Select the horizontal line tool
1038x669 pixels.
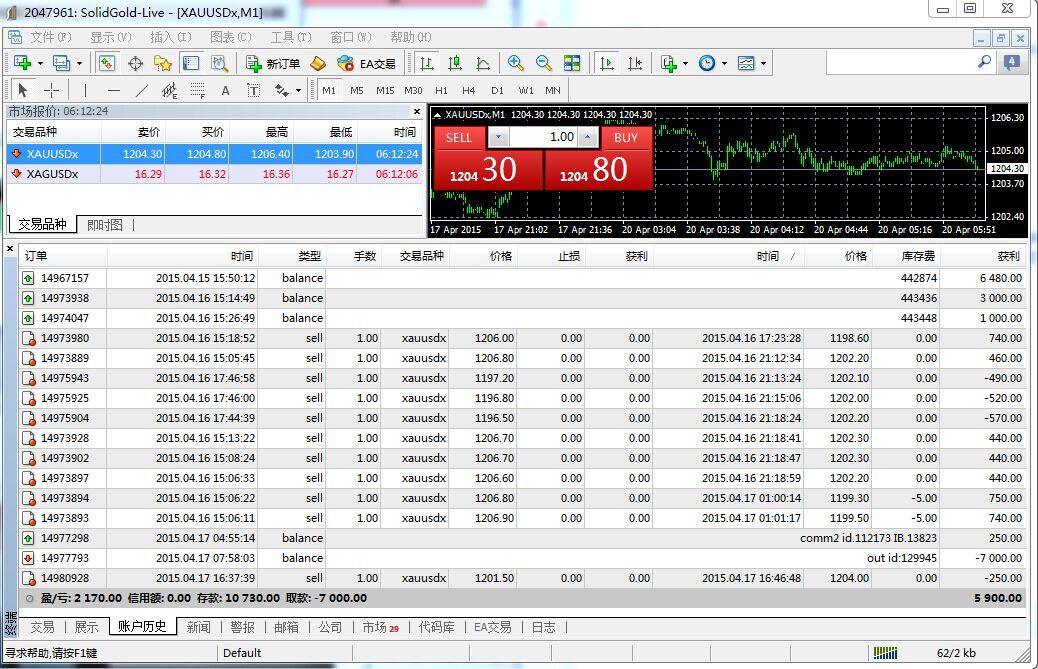pos(114,90)
